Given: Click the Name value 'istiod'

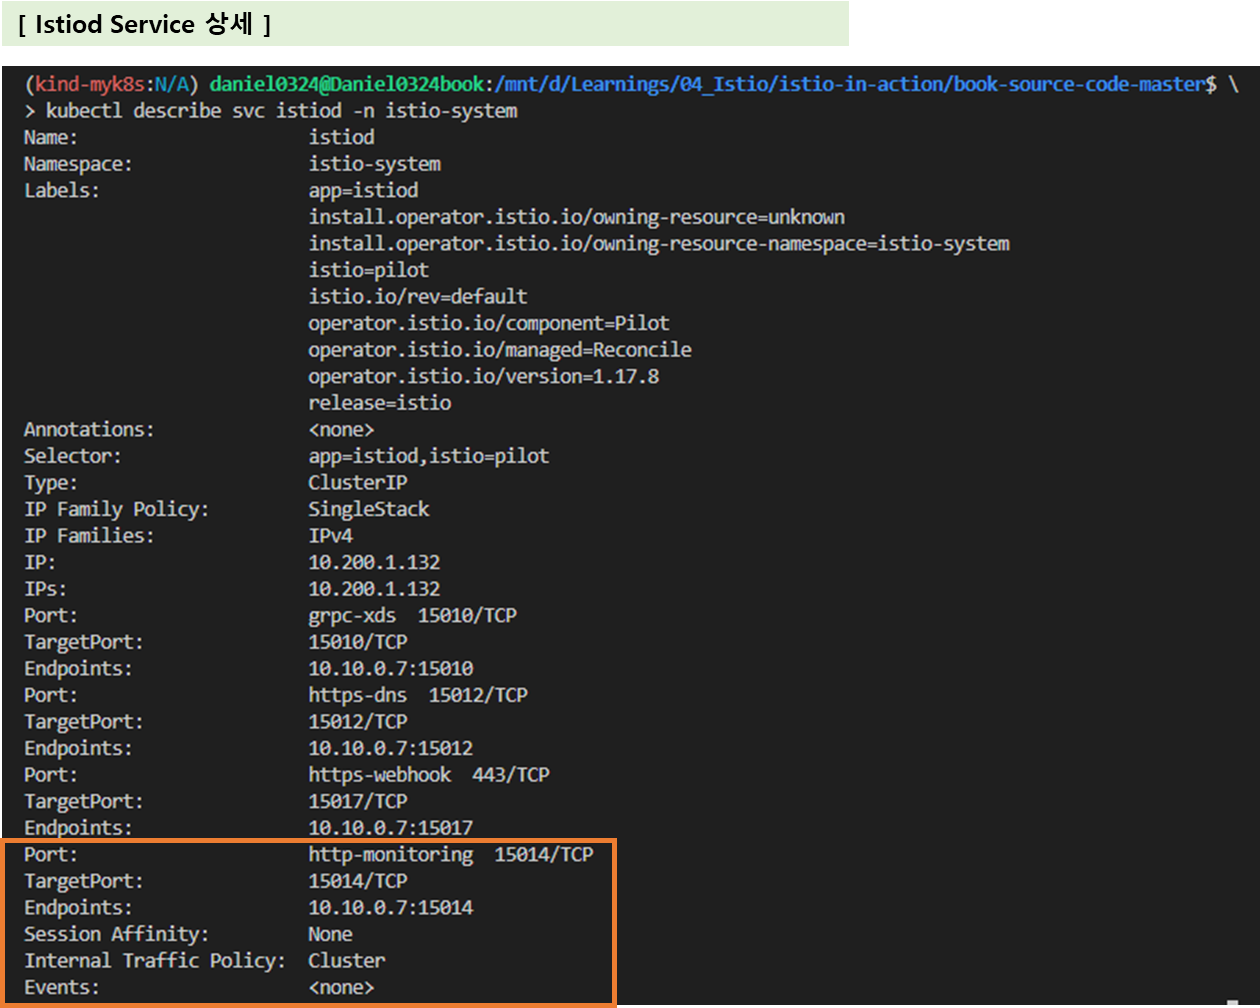Looking at the screenshot, I should tap(341, 137).
